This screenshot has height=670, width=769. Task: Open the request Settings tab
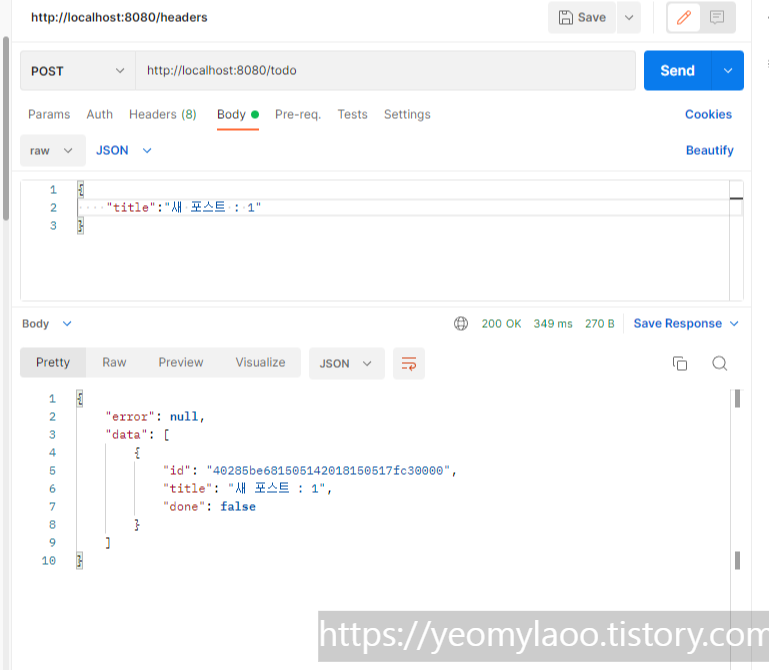[x=407, y=114]
